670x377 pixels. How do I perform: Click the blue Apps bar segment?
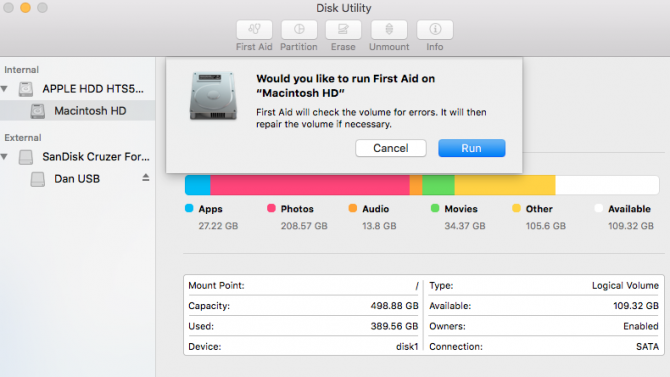tap(197, 185)
